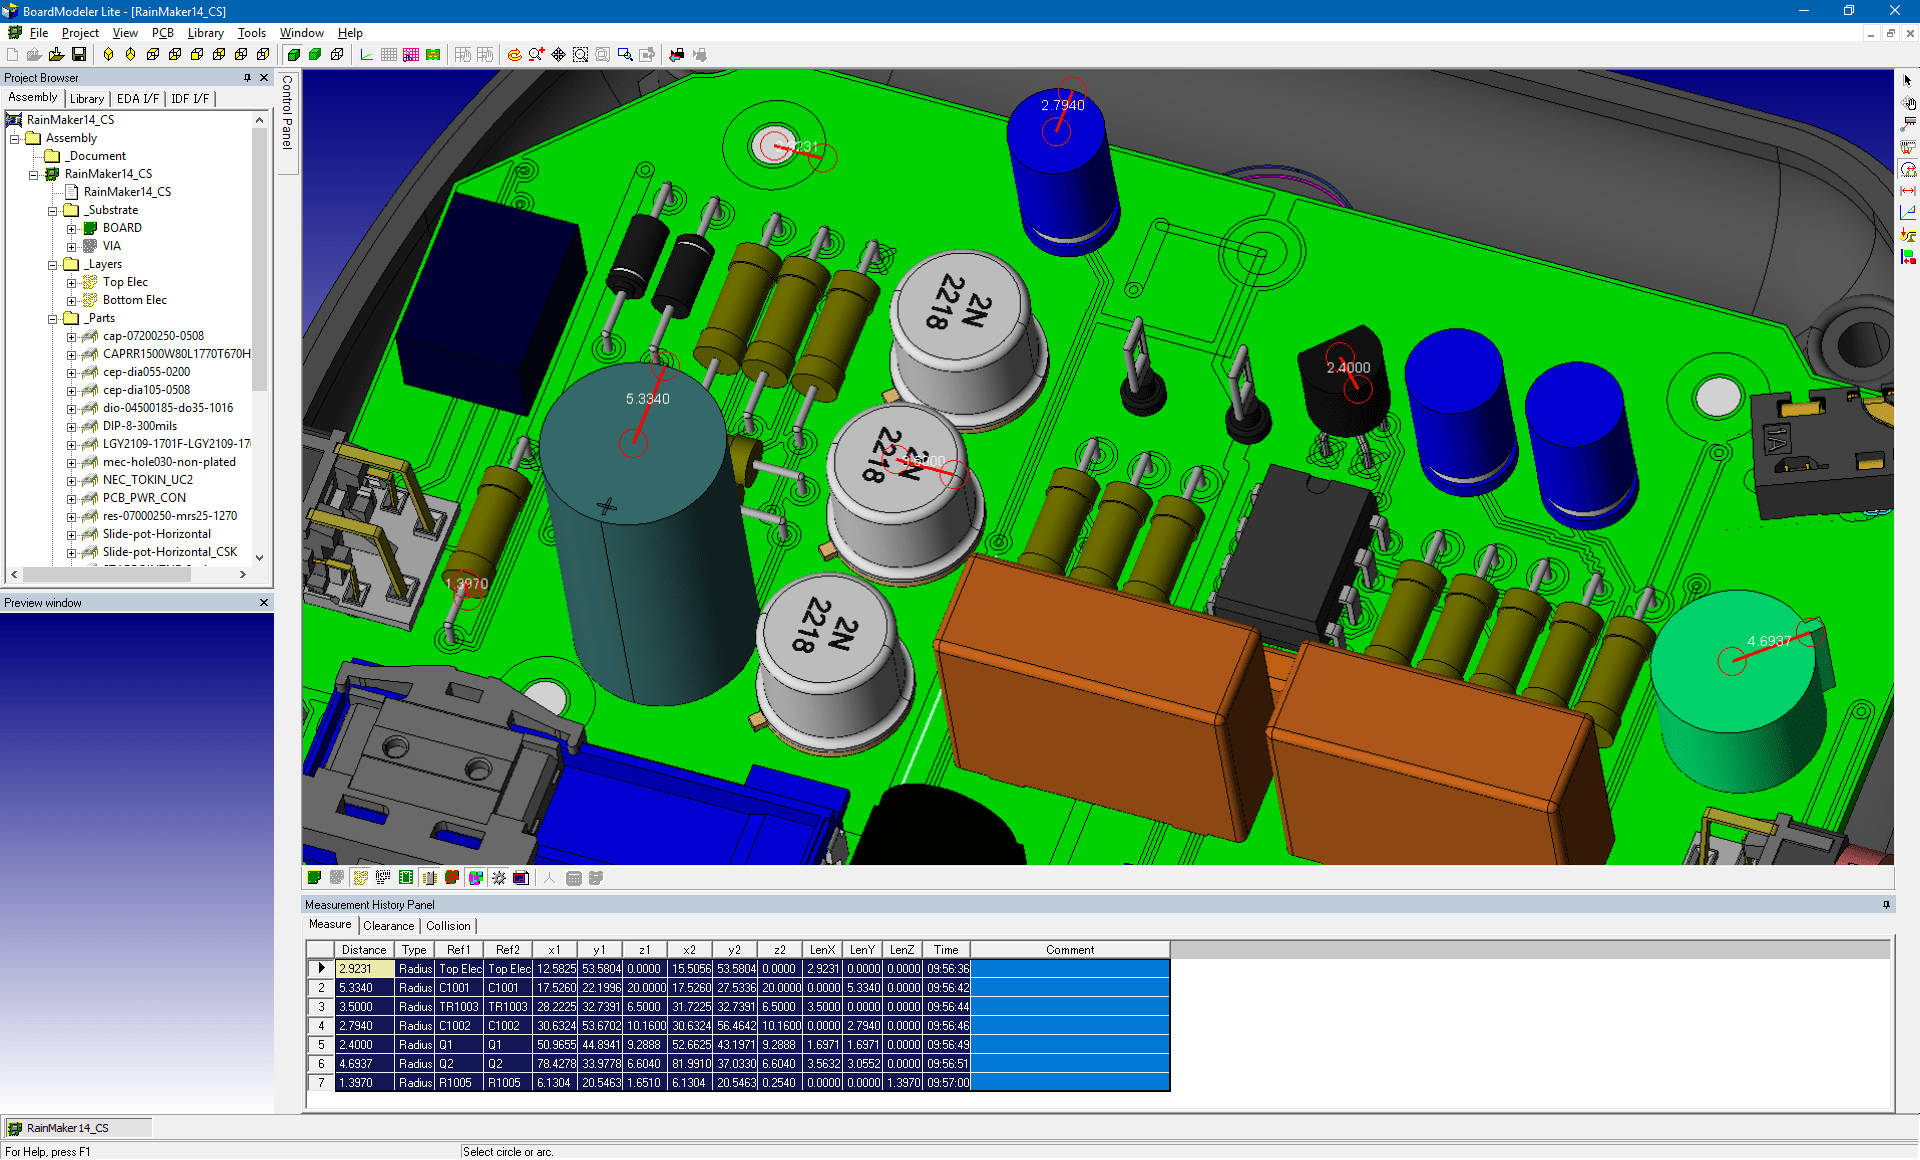
Task: Collapse the _Parts tree node
Action: 52,318
